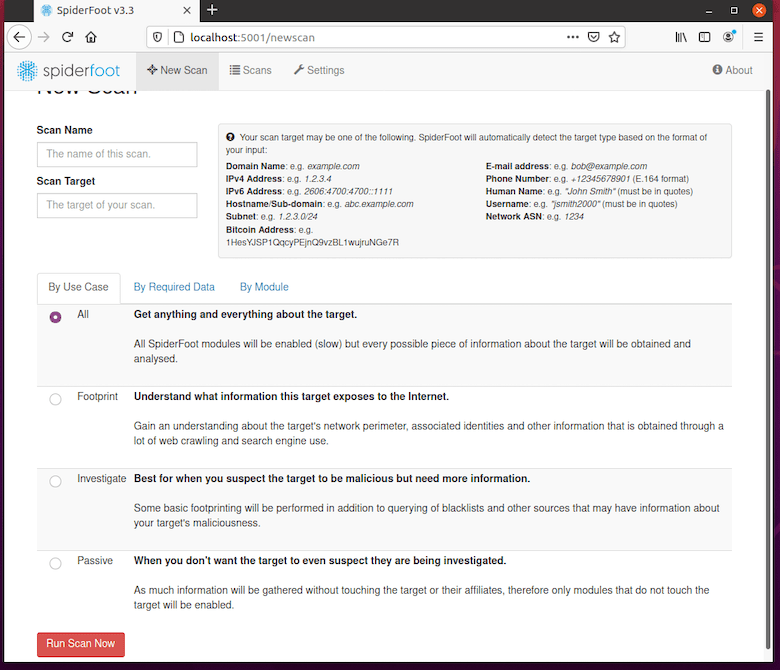Click the Network ASN example text

(574, 217)
